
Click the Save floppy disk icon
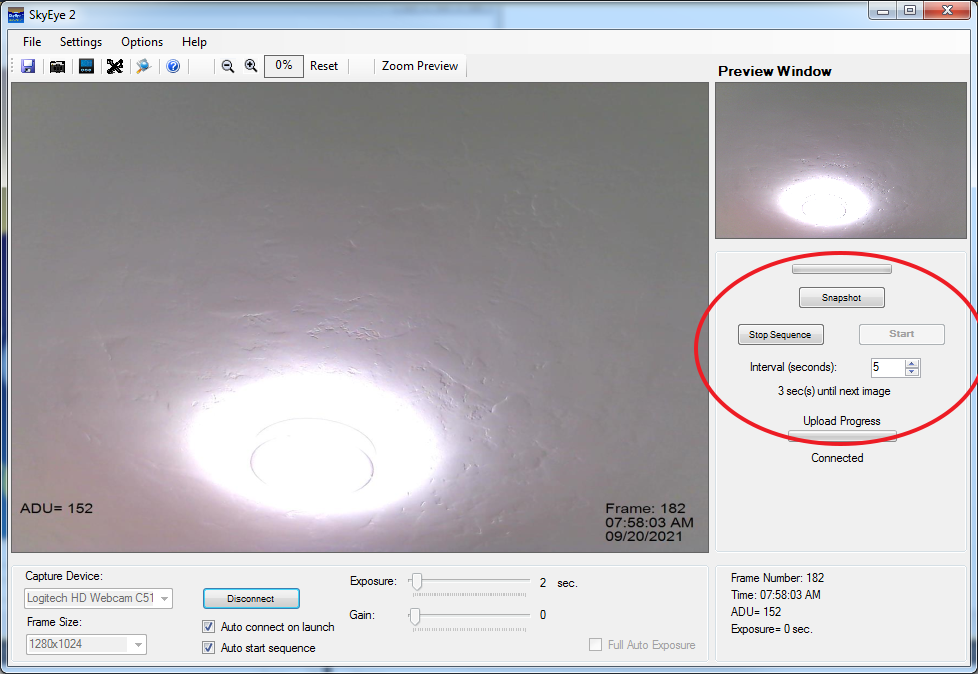pyautogui.click(x=28, y=66)
